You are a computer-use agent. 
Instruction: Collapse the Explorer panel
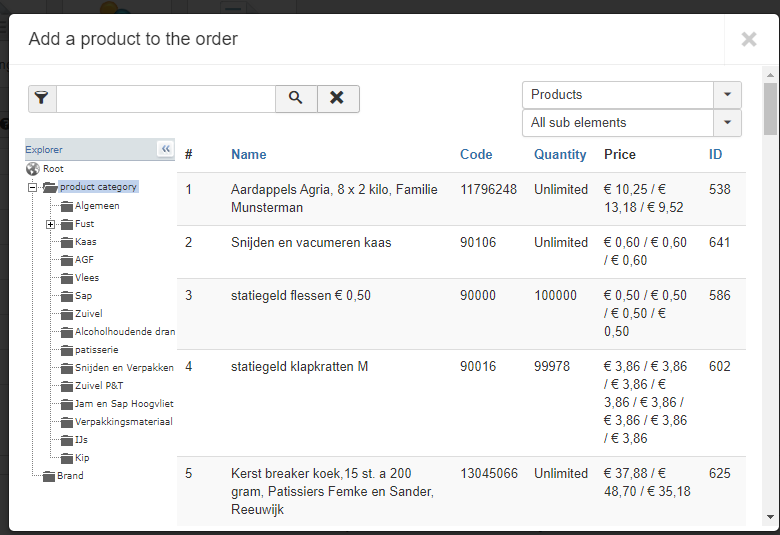(165, 149)
